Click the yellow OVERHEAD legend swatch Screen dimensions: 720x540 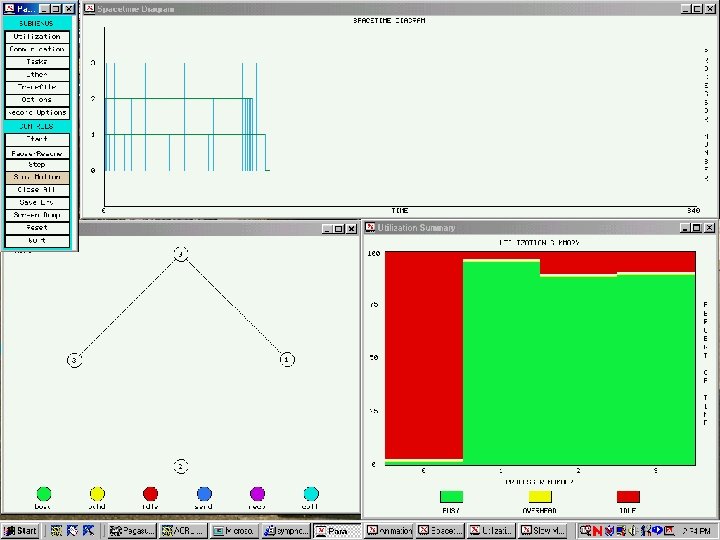click(540, 497)
